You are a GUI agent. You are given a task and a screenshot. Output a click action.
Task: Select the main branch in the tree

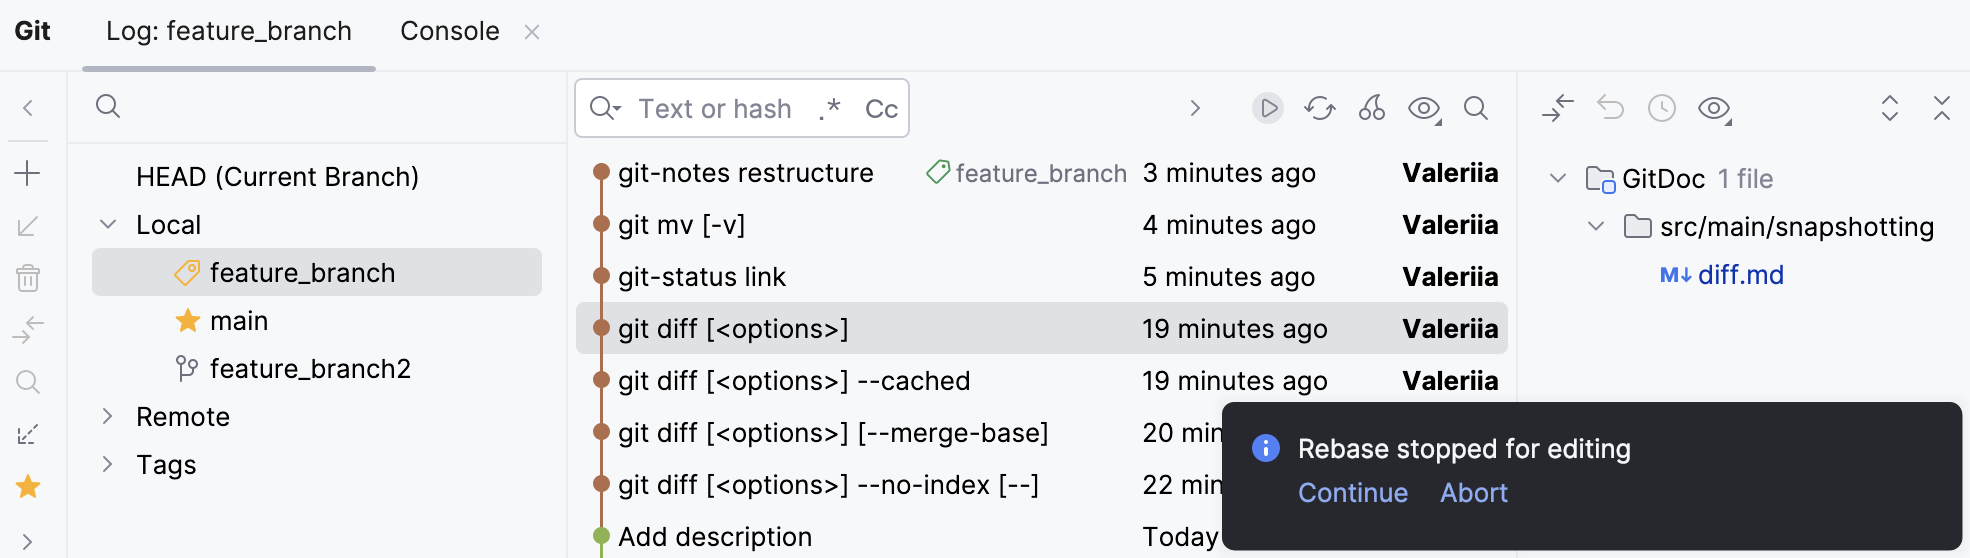[239, 321]
